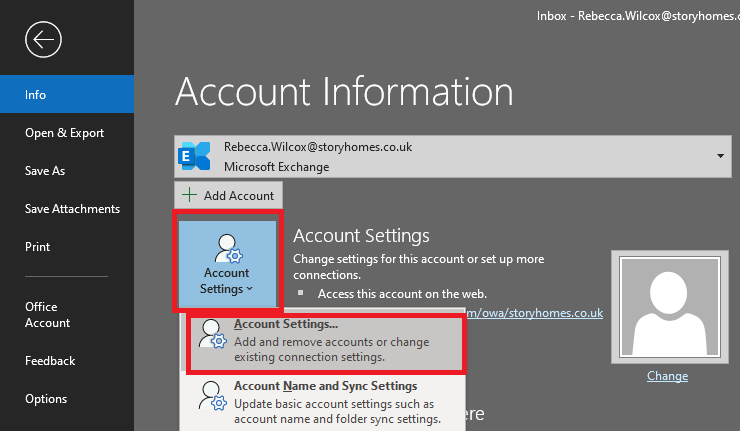Click 'Access this account on the web' text
740x431 pixels.
pos(402,294)
